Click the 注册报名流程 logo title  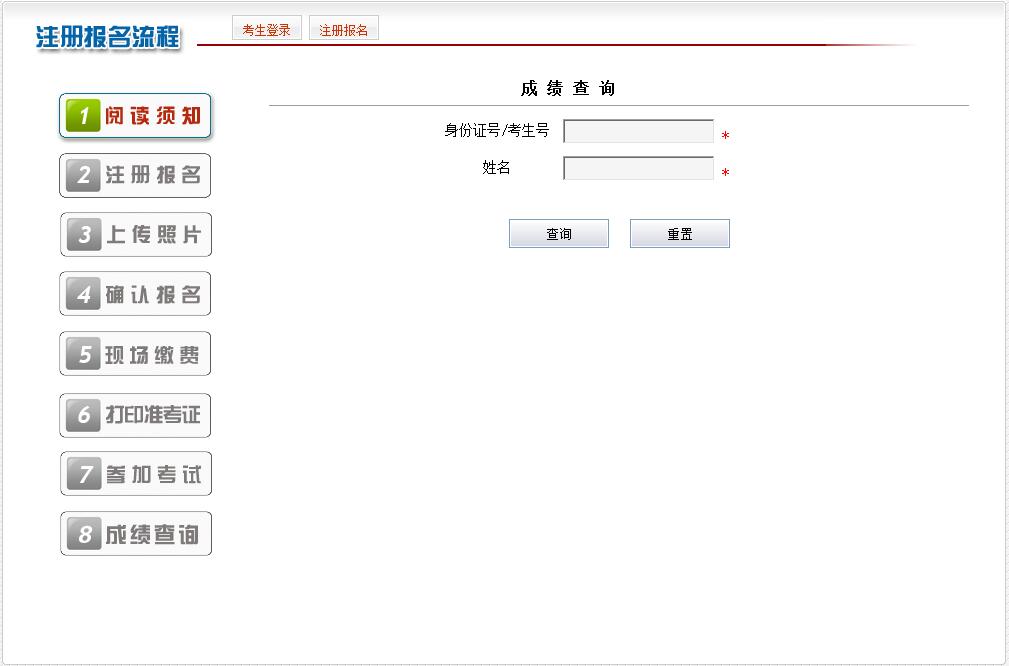click(x=108, y=37)
